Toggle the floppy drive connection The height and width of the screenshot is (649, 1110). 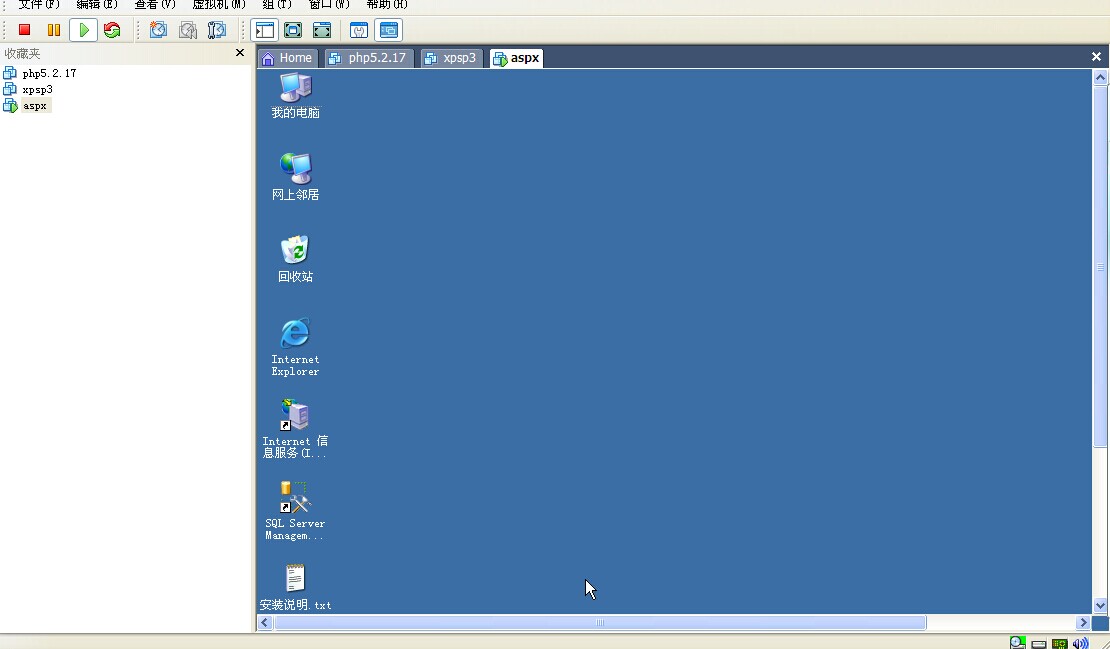tap(1038, 642)
